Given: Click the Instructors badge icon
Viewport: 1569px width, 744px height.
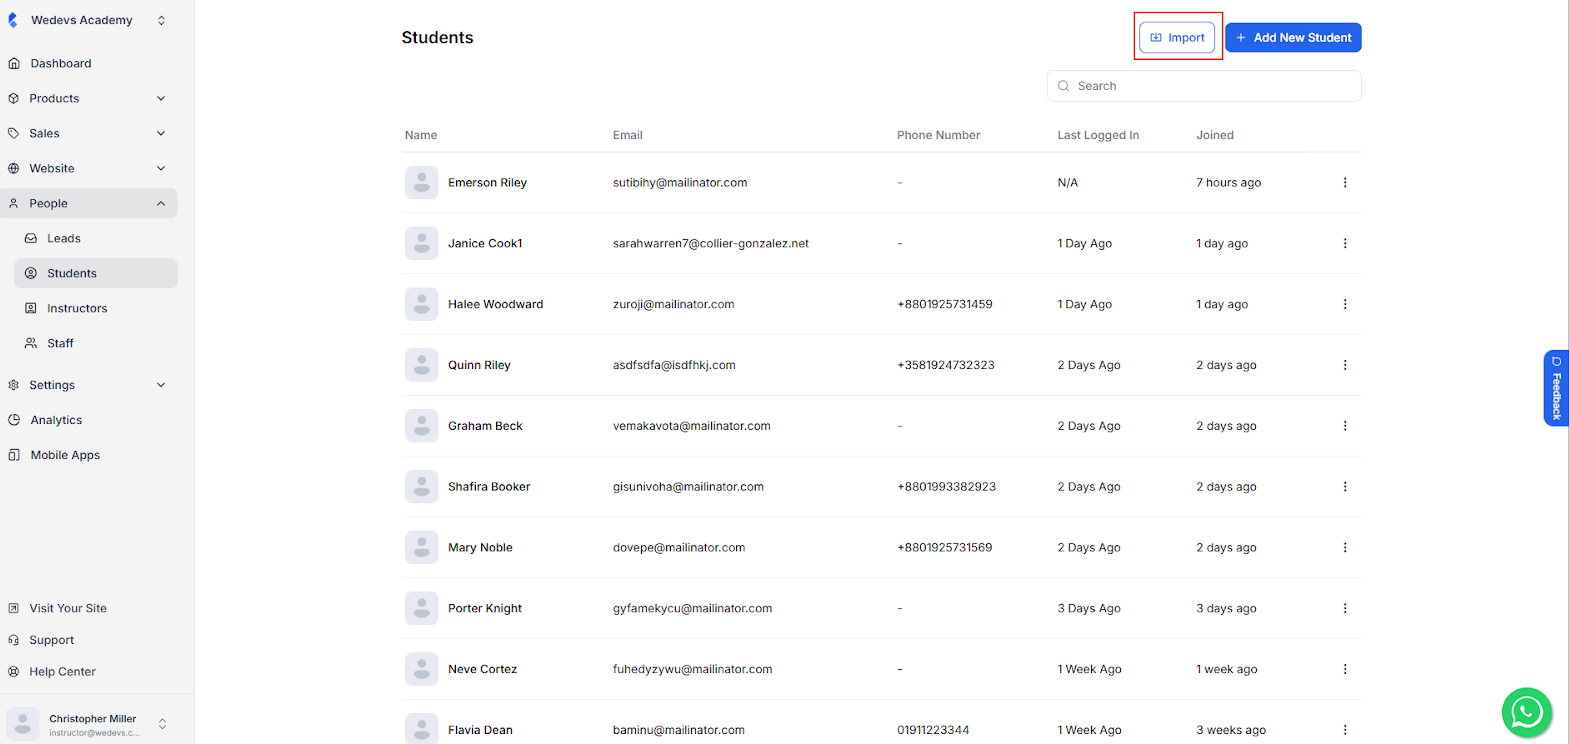Looking at the screenshot, I should 31,308.
